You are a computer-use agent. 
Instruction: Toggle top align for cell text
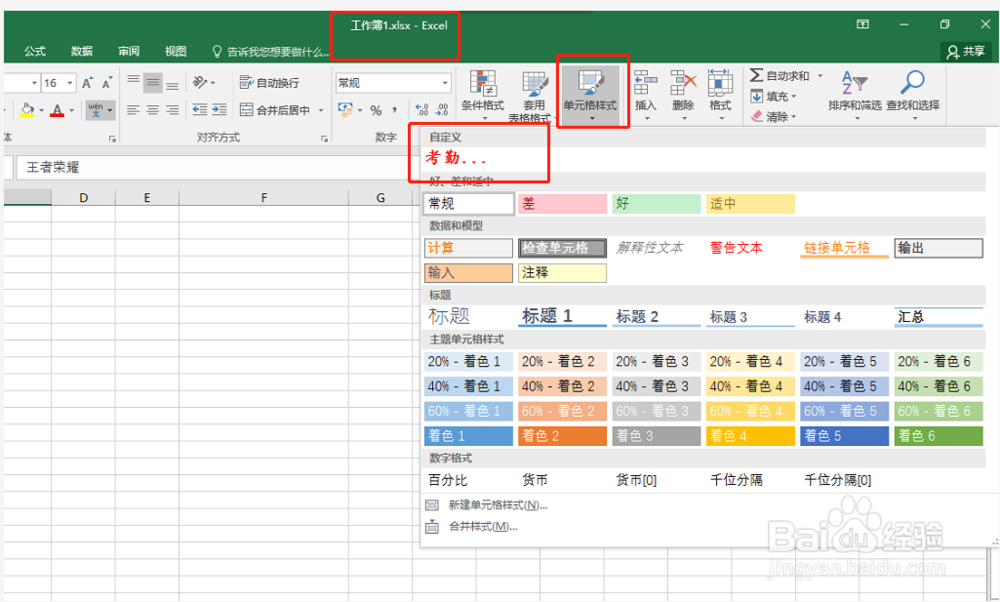point(133,82)
